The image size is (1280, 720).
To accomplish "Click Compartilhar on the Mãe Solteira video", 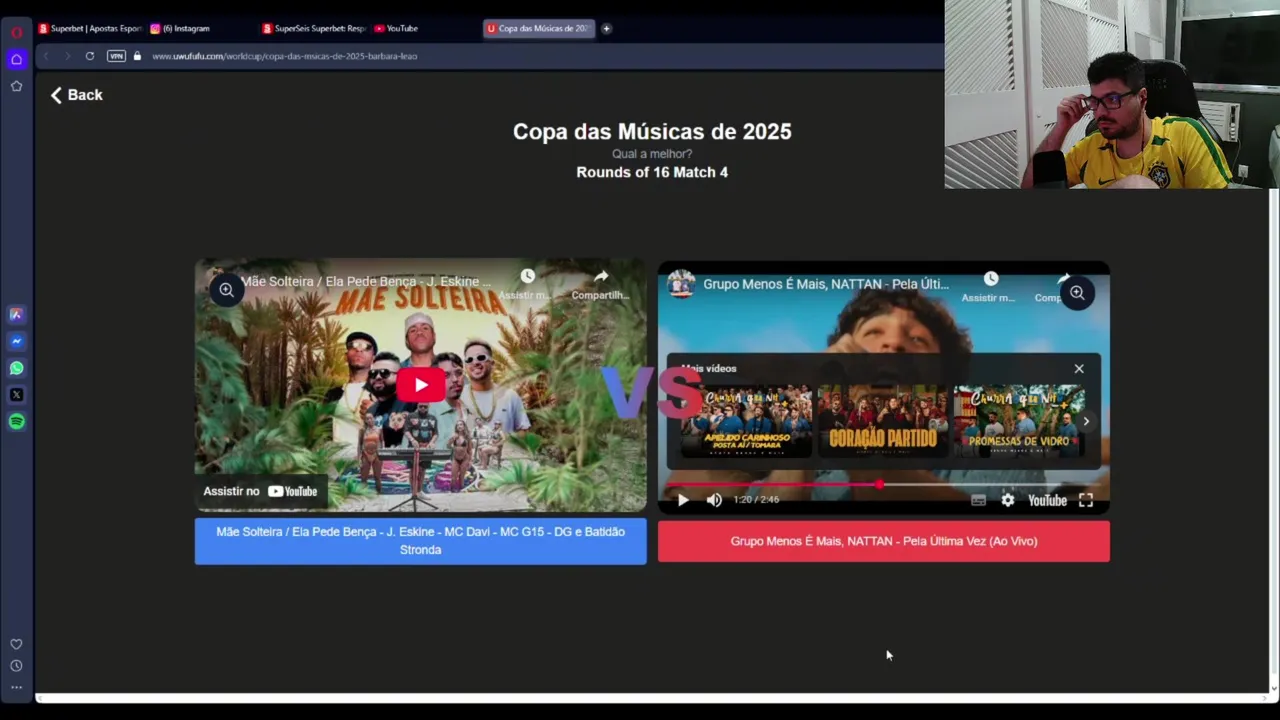I will pyautogui.click(x=600, y=284).
